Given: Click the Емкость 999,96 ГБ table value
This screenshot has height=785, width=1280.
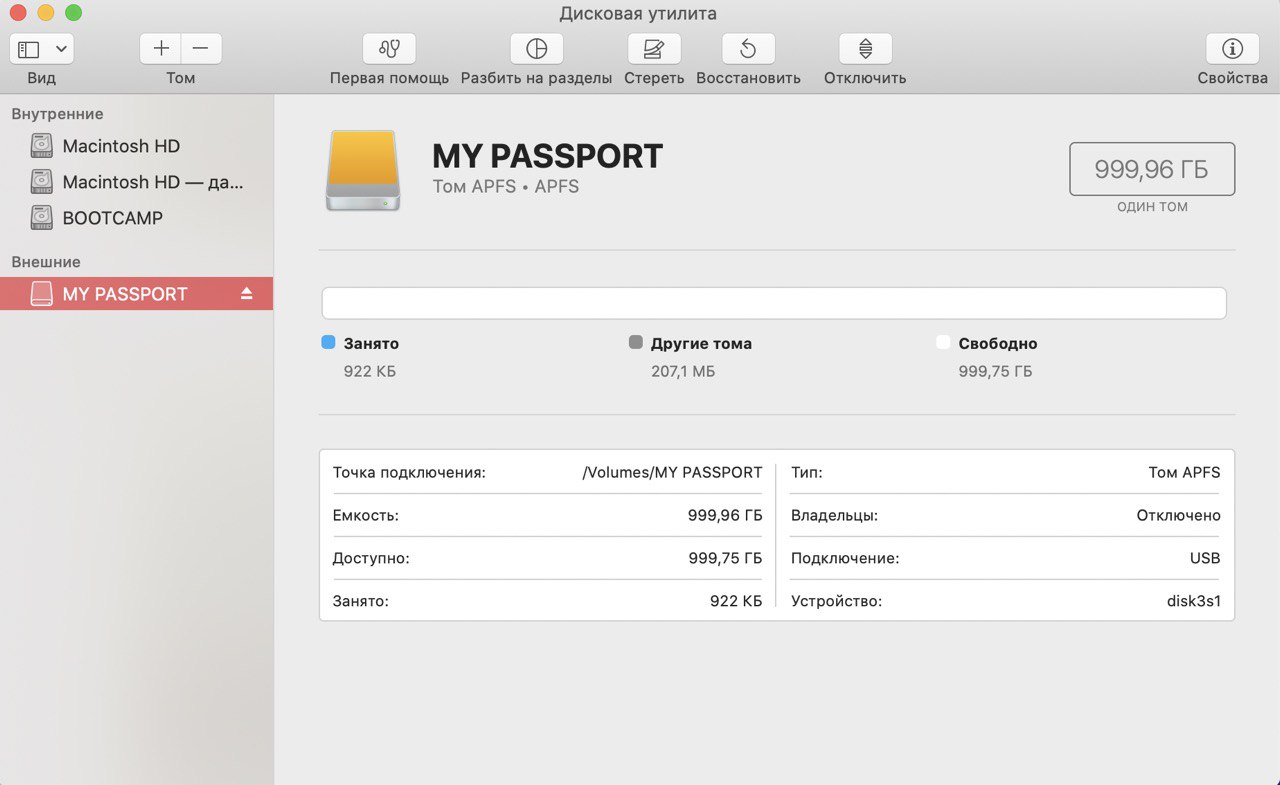Looking at the screenshot, I should tap(725, 515).
